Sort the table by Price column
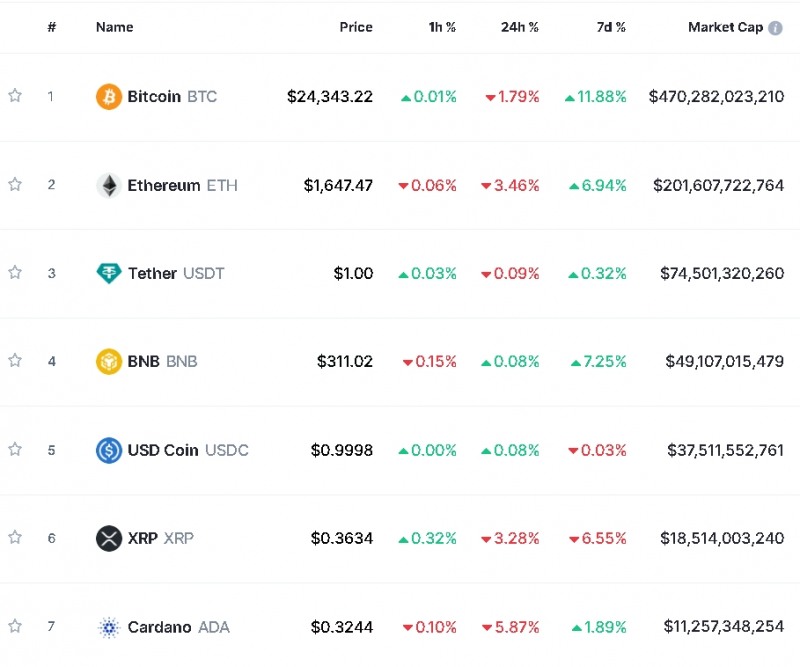The height and width of the screenshot is (667, 800). click(x=356, y=27)
